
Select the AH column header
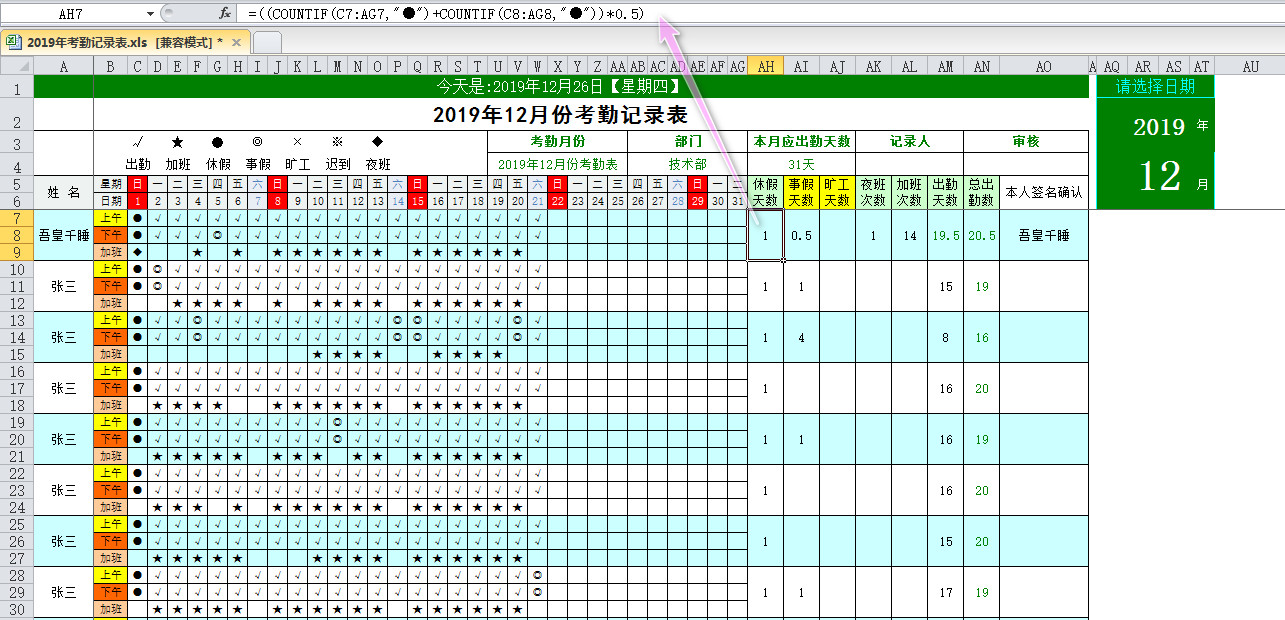pyautogui.click(x=766, y=66)
